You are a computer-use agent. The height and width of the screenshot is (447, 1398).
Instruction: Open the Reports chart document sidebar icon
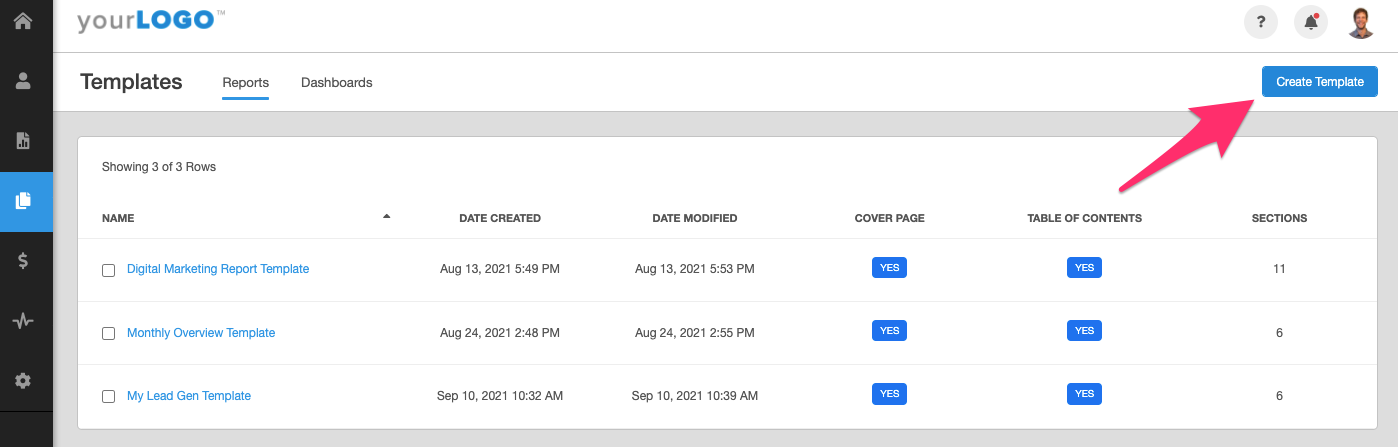pyautogui.click(x=23, y=140)
